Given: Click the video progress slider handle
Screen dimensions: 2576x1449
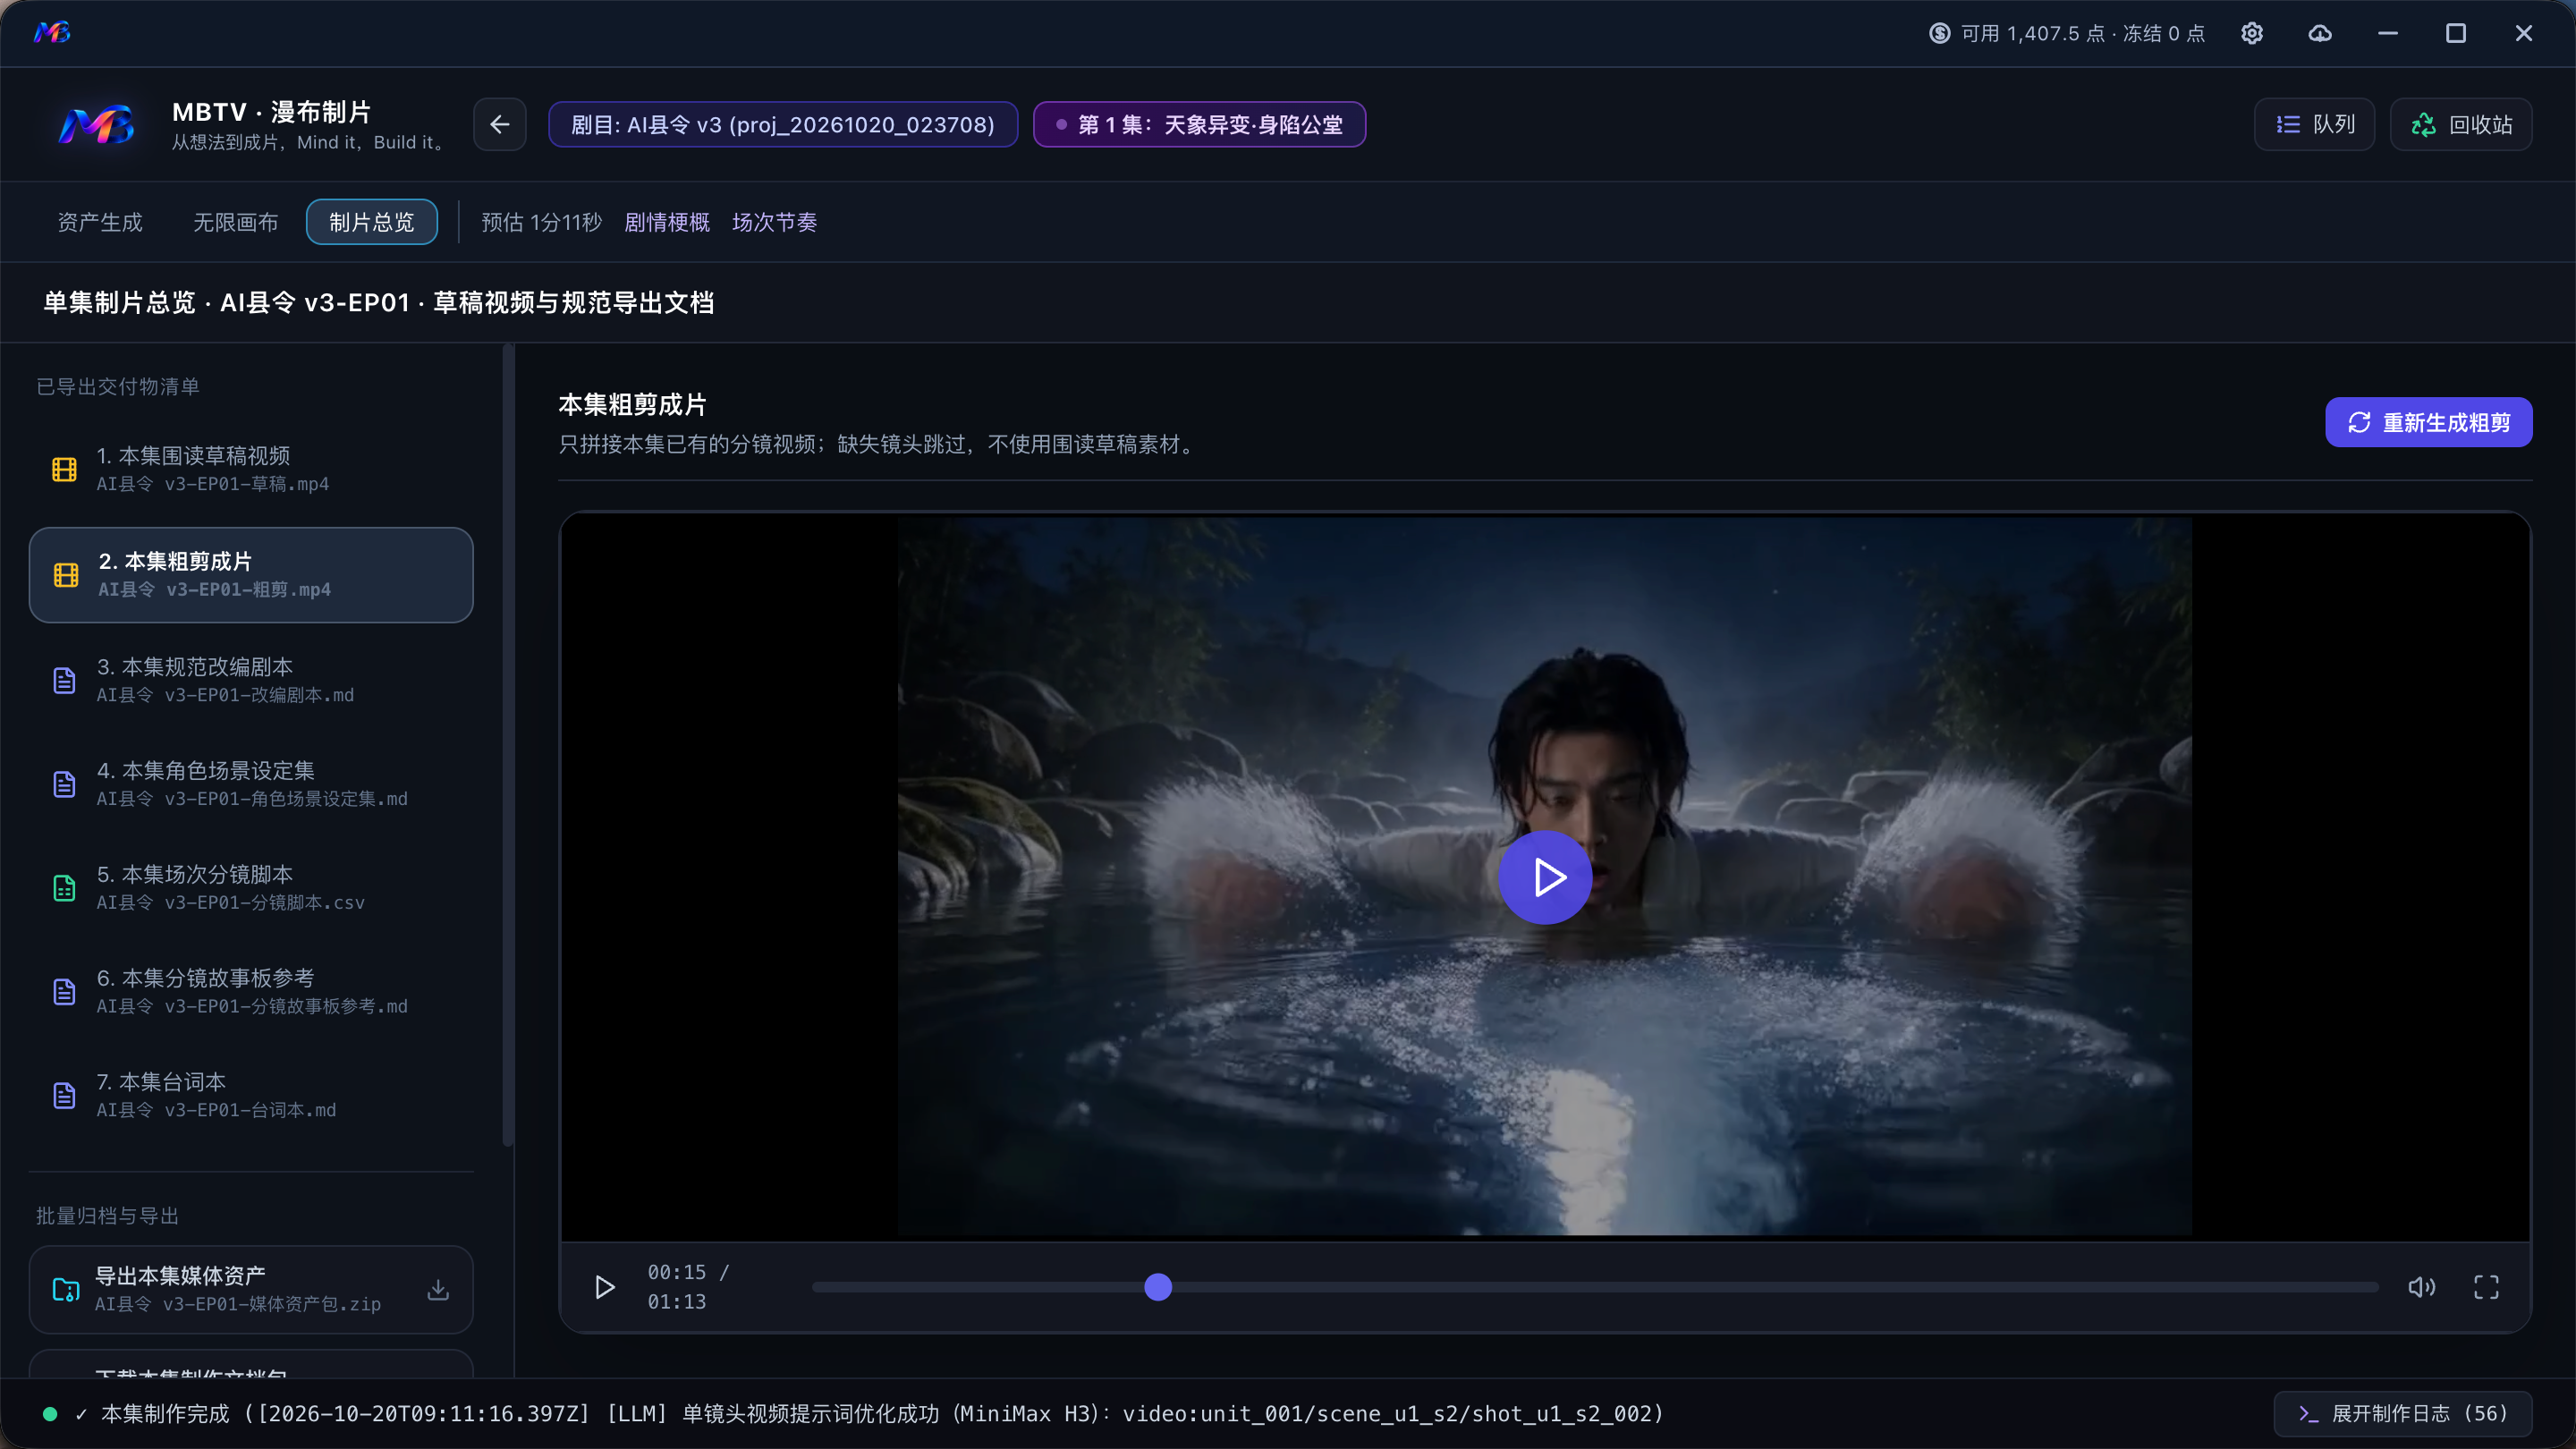Looking at the screenshot, I should pos(1158,1287).
